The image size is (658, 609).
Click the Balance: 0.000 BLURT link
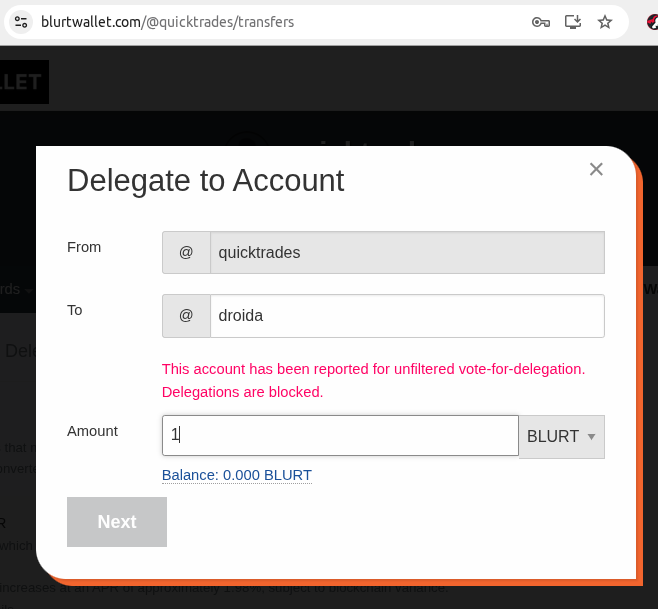[x=237, y=475]
